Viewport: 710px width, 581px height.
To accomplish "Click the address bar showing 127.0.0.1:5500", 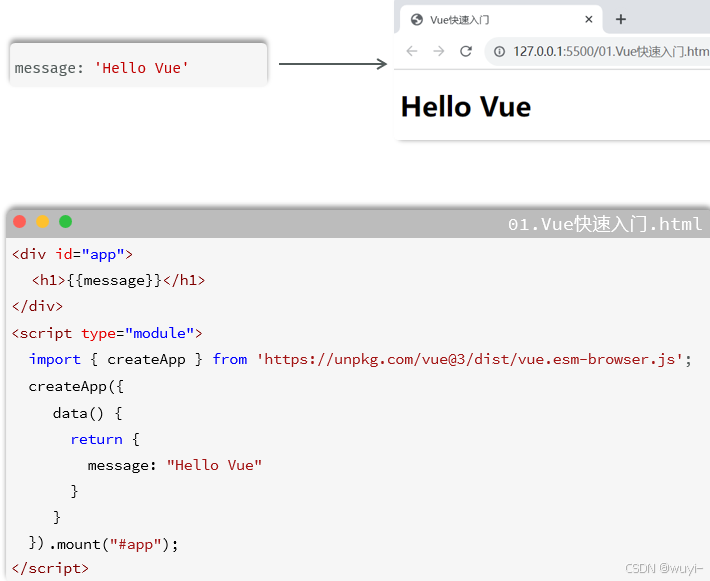I will (x=598, y=52).
